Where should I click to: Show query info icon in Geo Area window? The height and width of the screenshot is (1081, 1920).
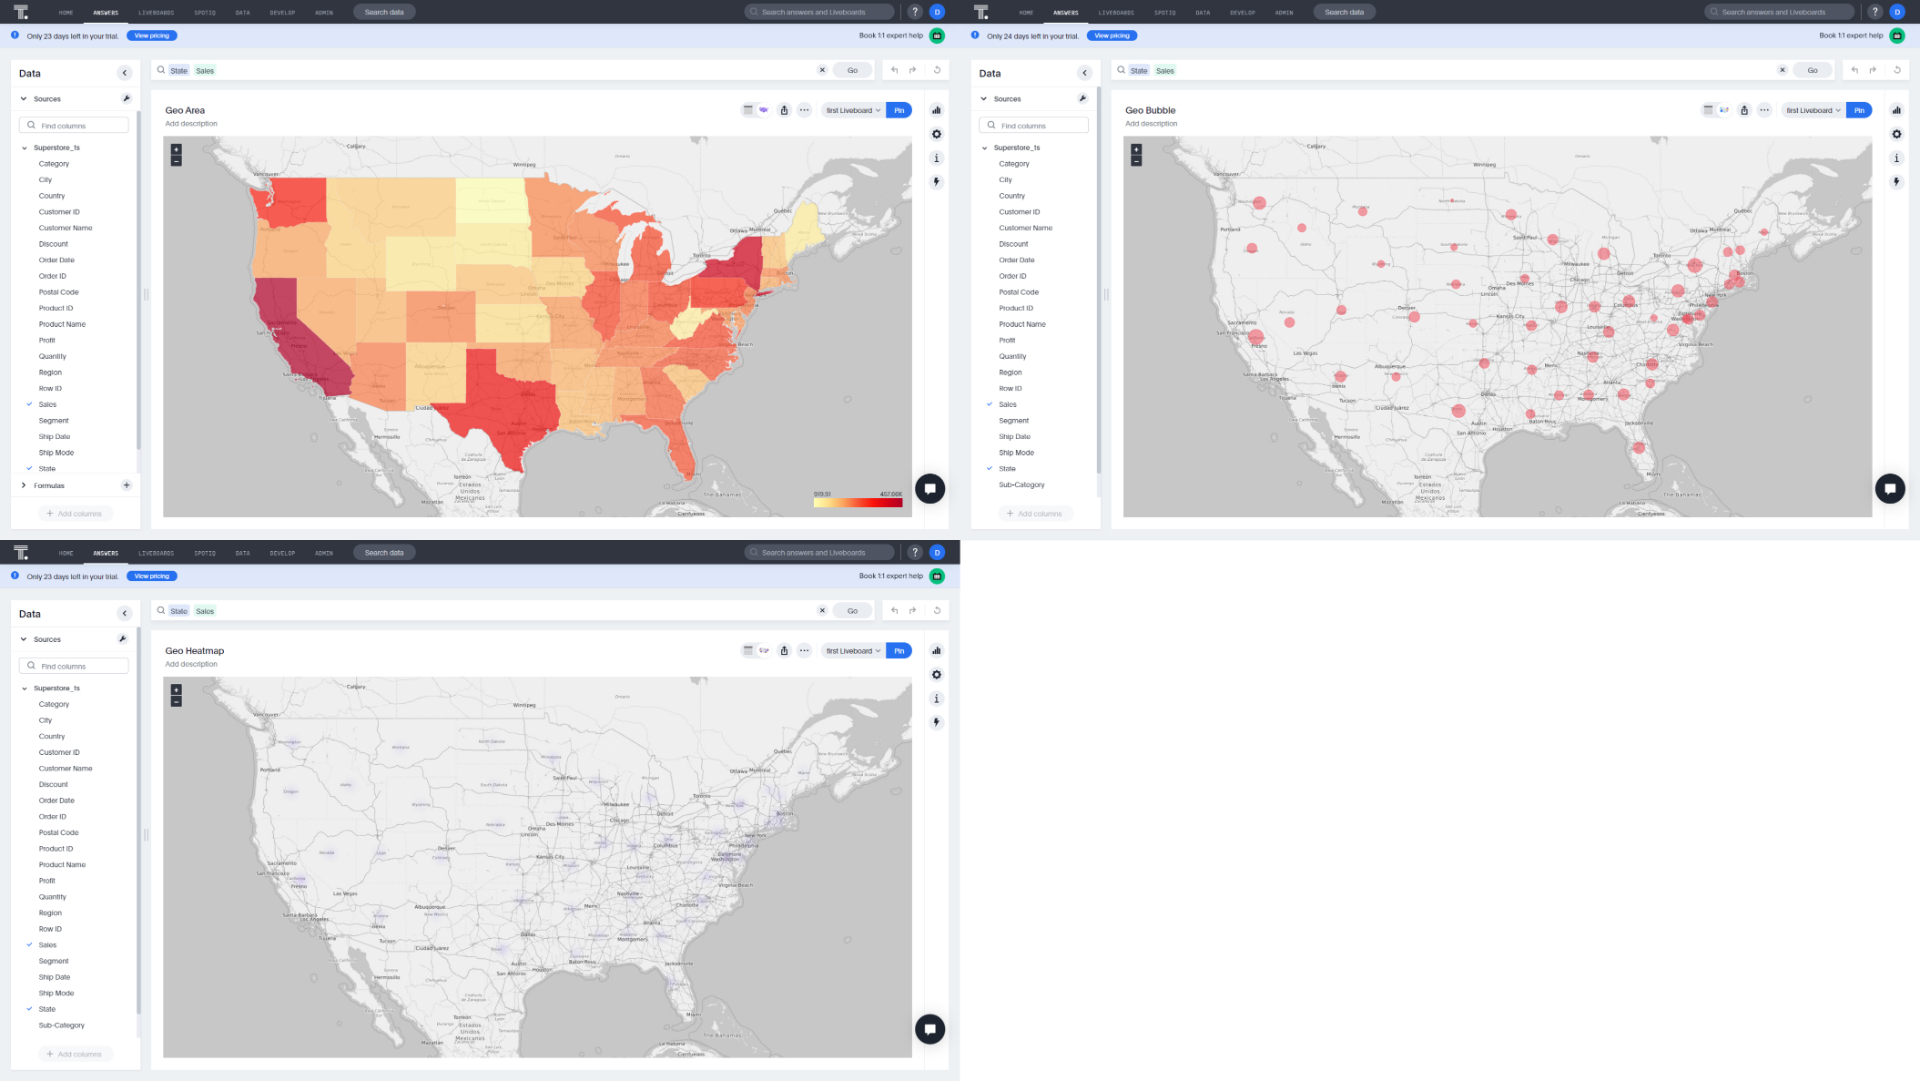936,158
